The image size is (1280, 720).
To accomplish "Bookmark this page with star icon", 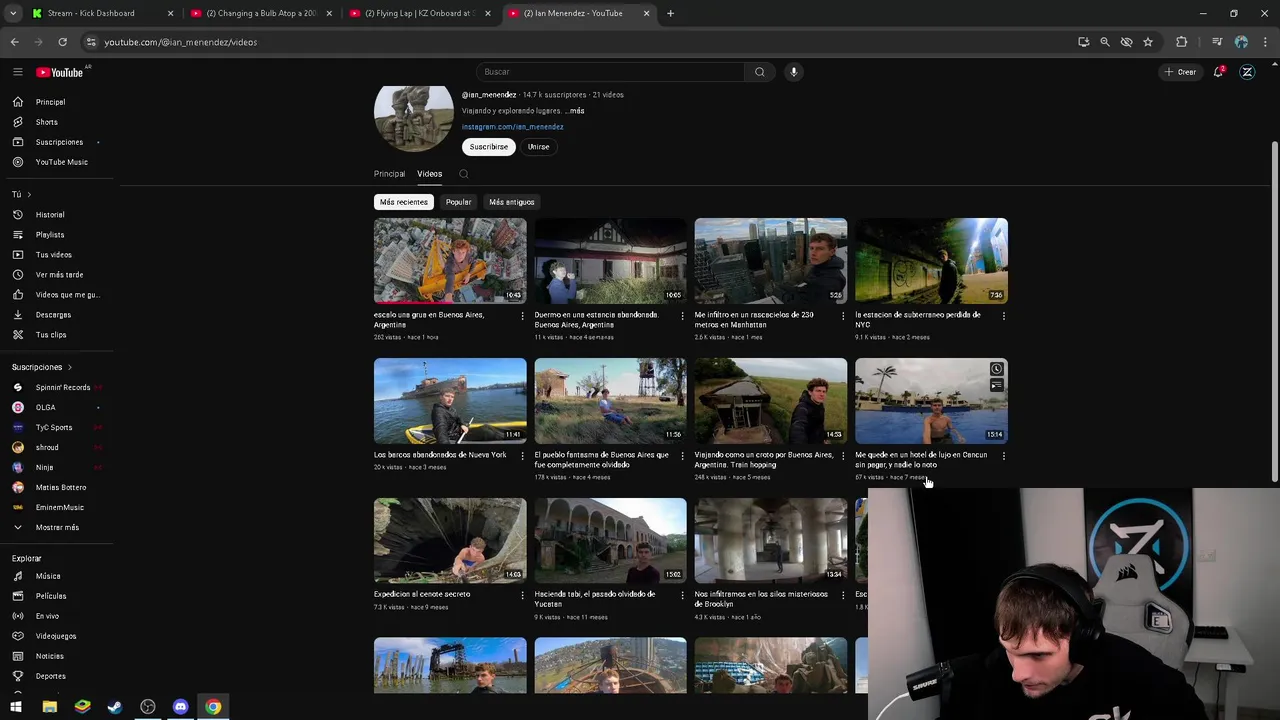I will tap(1148, 42).
